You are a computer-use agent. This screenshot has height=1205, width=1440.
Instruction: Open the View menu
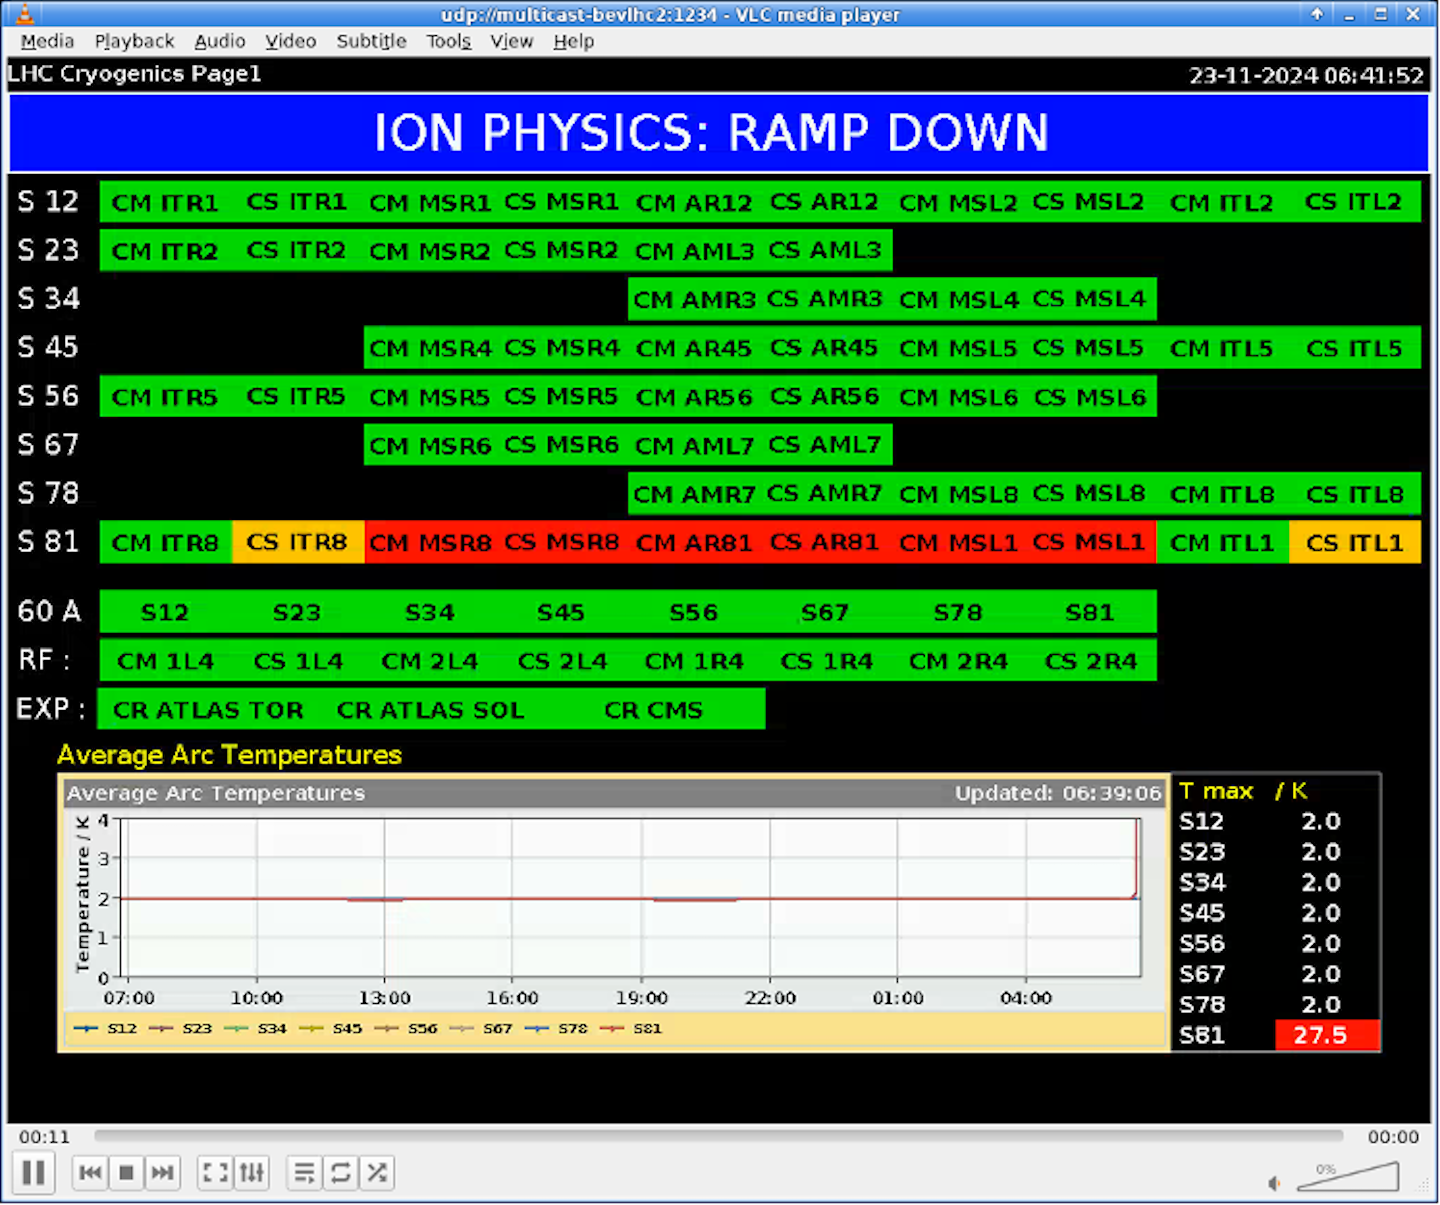[511, 41]
